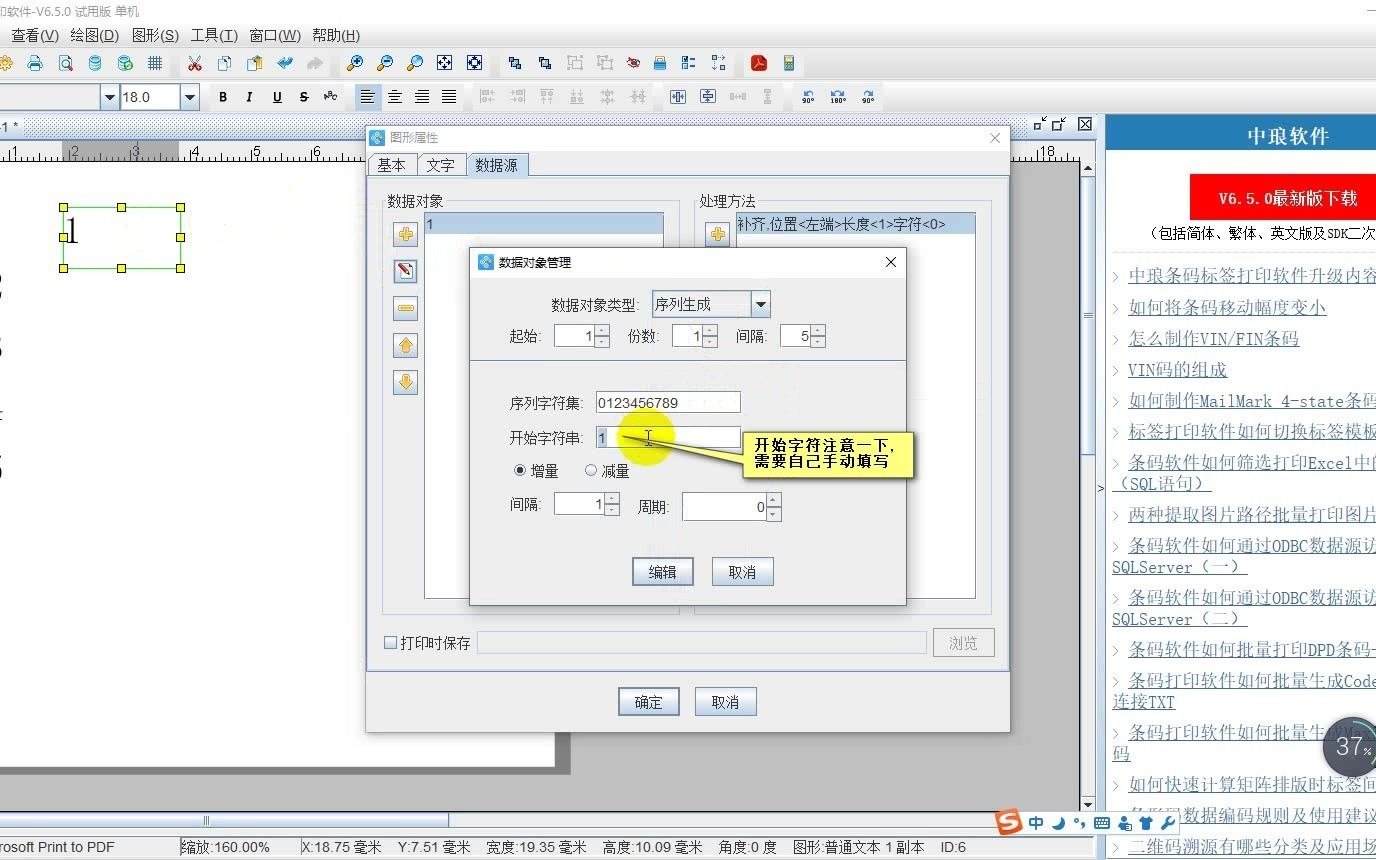Apply underline formatting to text
Image resolution: width=1376 pixels, height=860 pixels.
pos(276,97)
